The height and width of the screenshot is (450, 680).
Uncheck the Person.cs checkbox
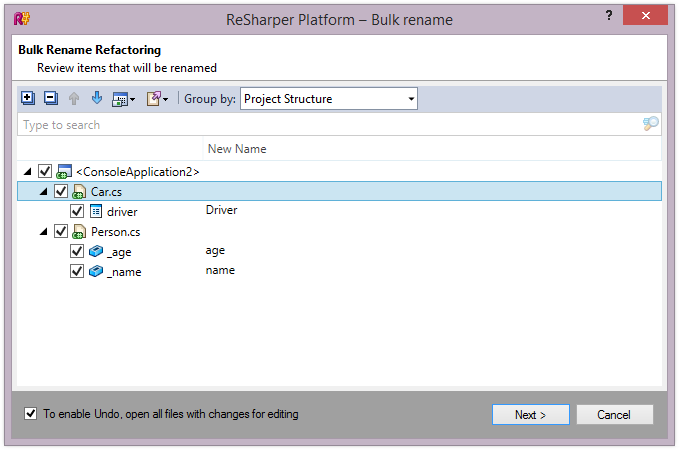tap(61, 231)
